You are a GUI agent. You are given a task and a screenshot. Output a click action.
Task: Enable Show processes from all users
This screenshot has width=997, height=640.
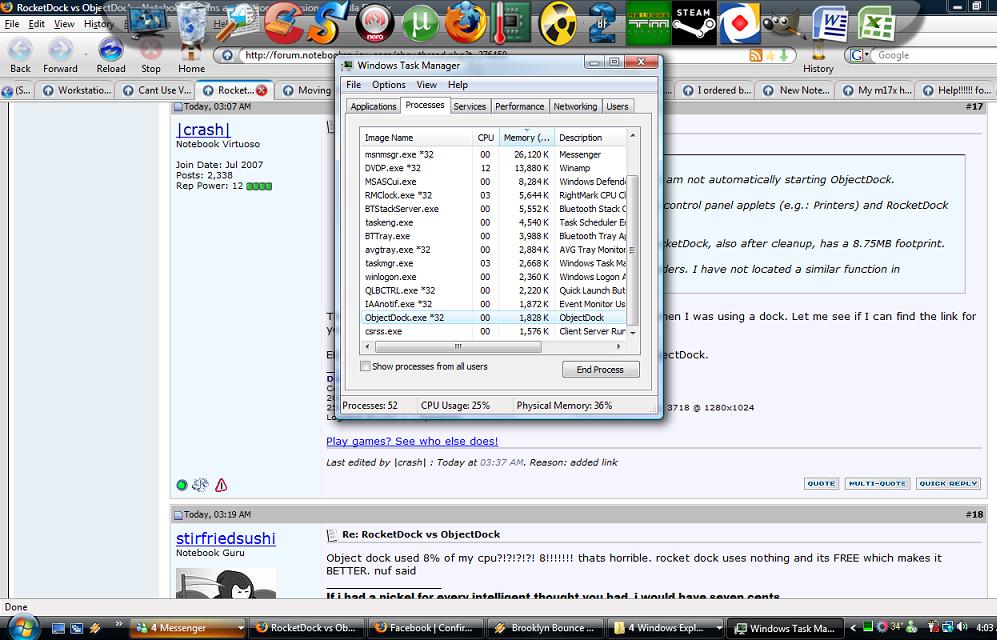pyautogui.click(x=366, y=366)
